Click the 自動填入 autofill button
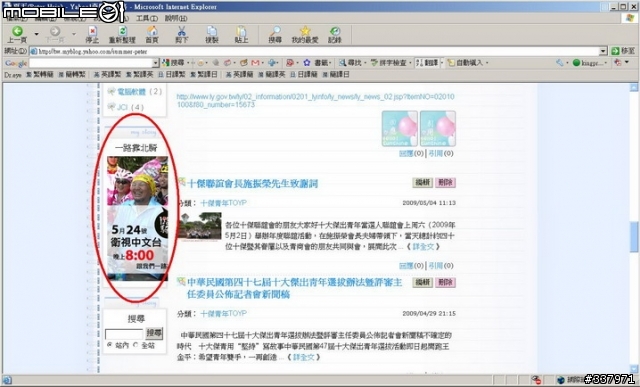 coord(465,63)
